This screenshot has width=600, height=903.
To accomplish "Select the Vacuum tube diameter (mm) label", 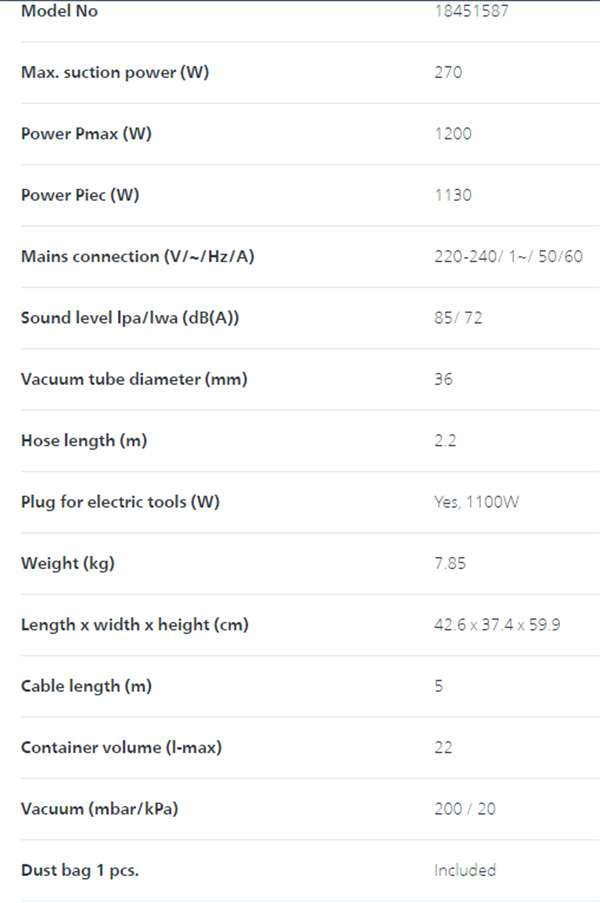I will tap(134, 380).
